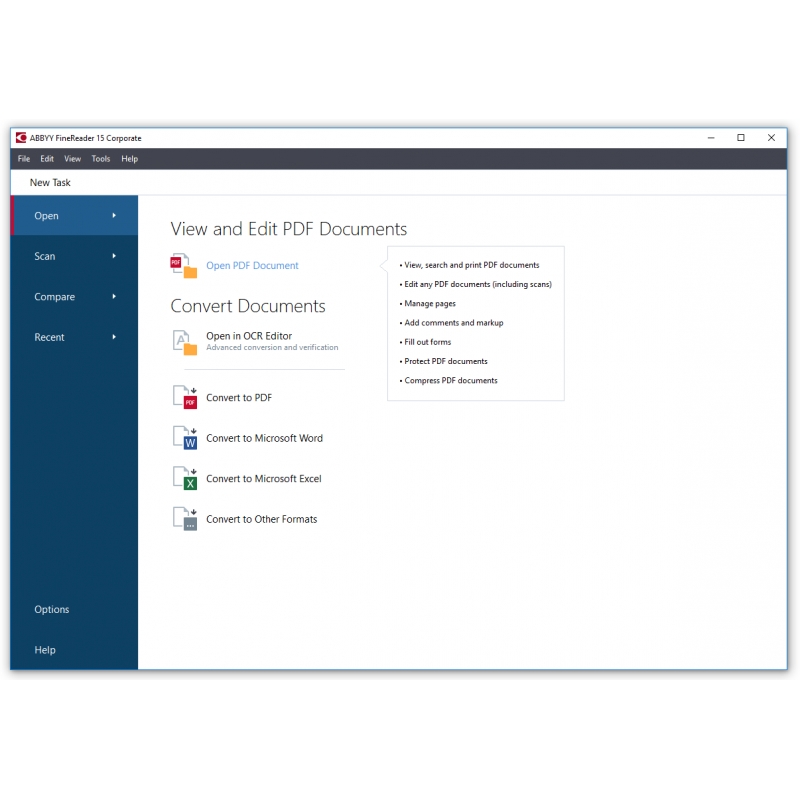Open Help at the sidebar bottom
Image resolution: width=800 pixels, height=800 pixels.
point(45,650)
